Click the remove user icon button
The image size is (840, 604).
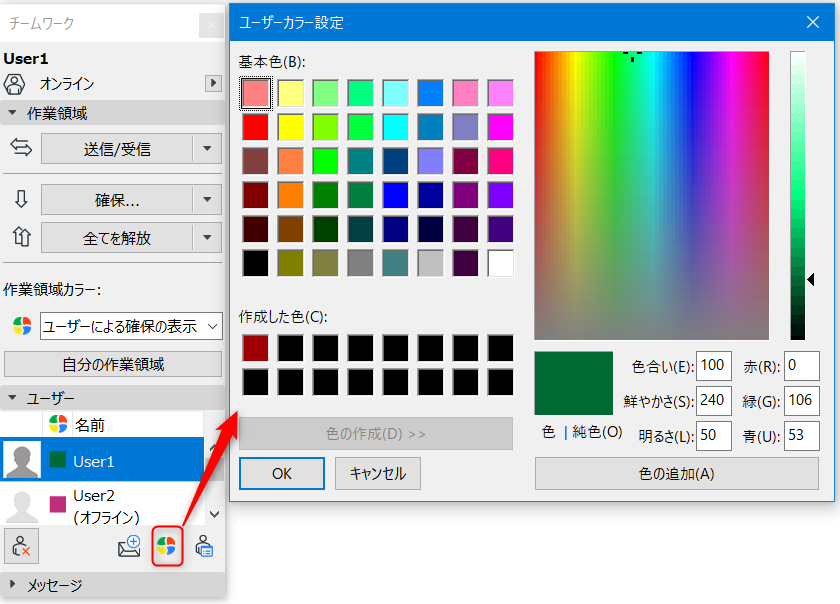coord(21,546)
